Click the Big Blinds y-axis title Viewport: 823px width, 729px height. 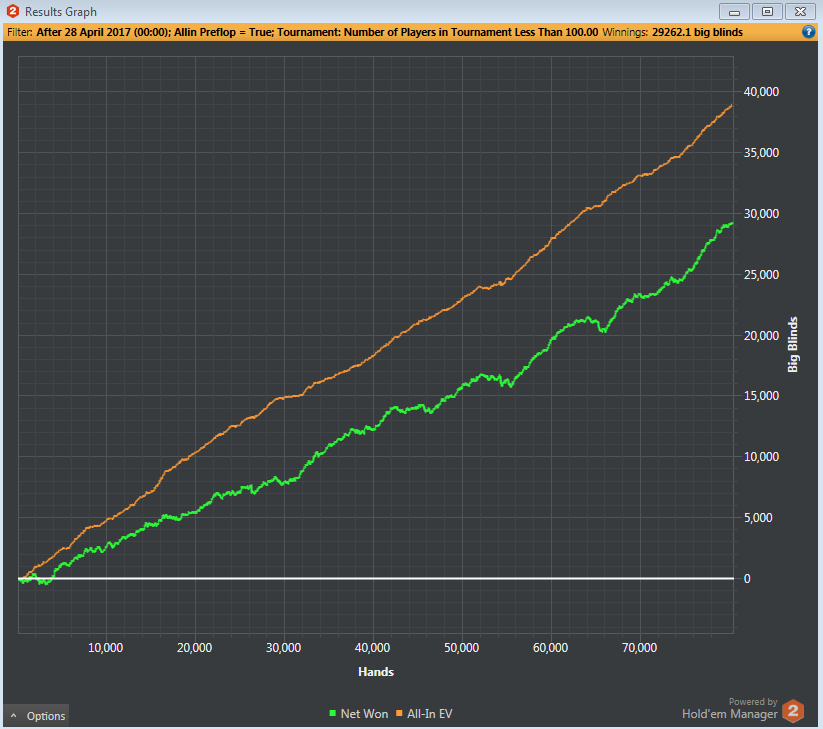click(793, 345)
